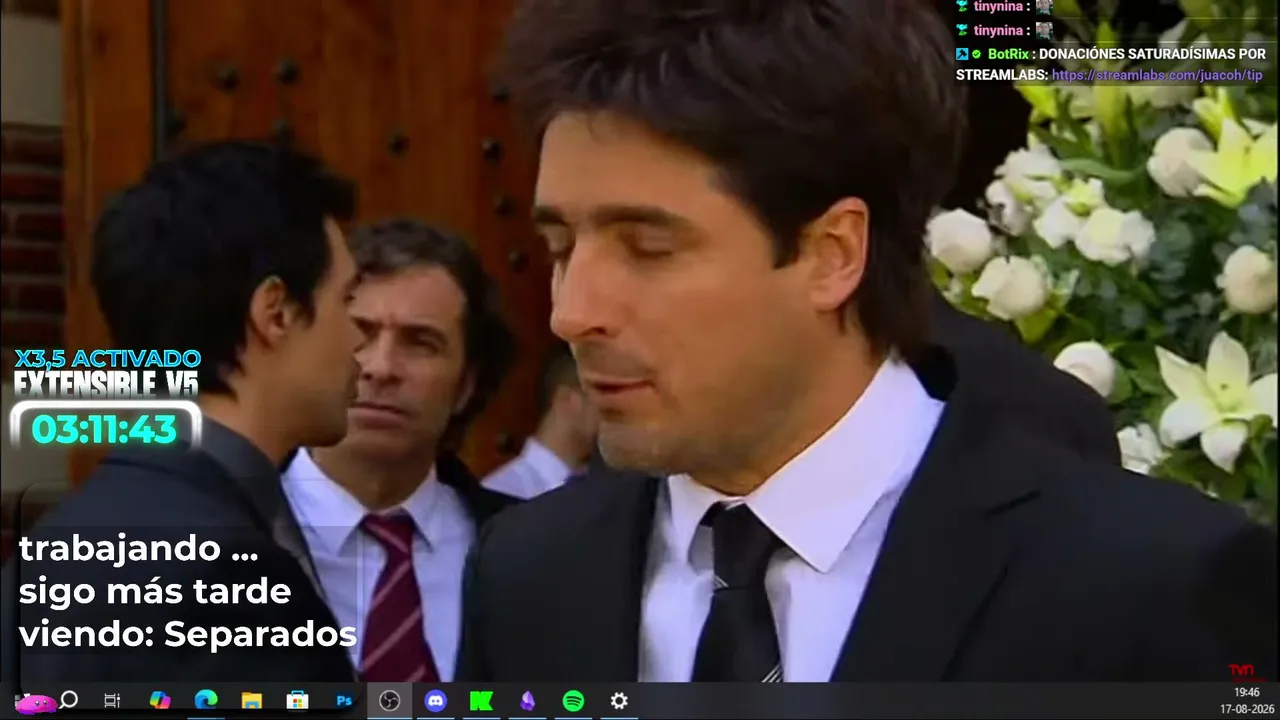Screen dimensions: 1280x720
Task: Open Discord from the taskbar
Action: pyautogui.click(x=436, y=701)
